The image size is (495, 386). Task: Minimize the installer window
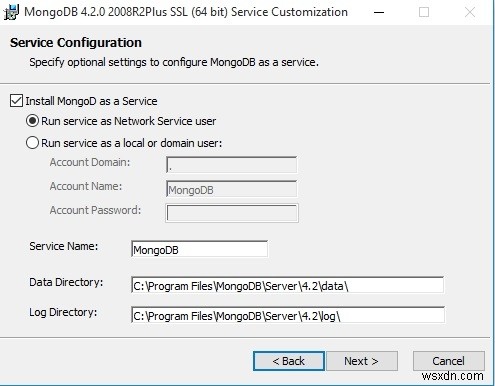[379, 13]
